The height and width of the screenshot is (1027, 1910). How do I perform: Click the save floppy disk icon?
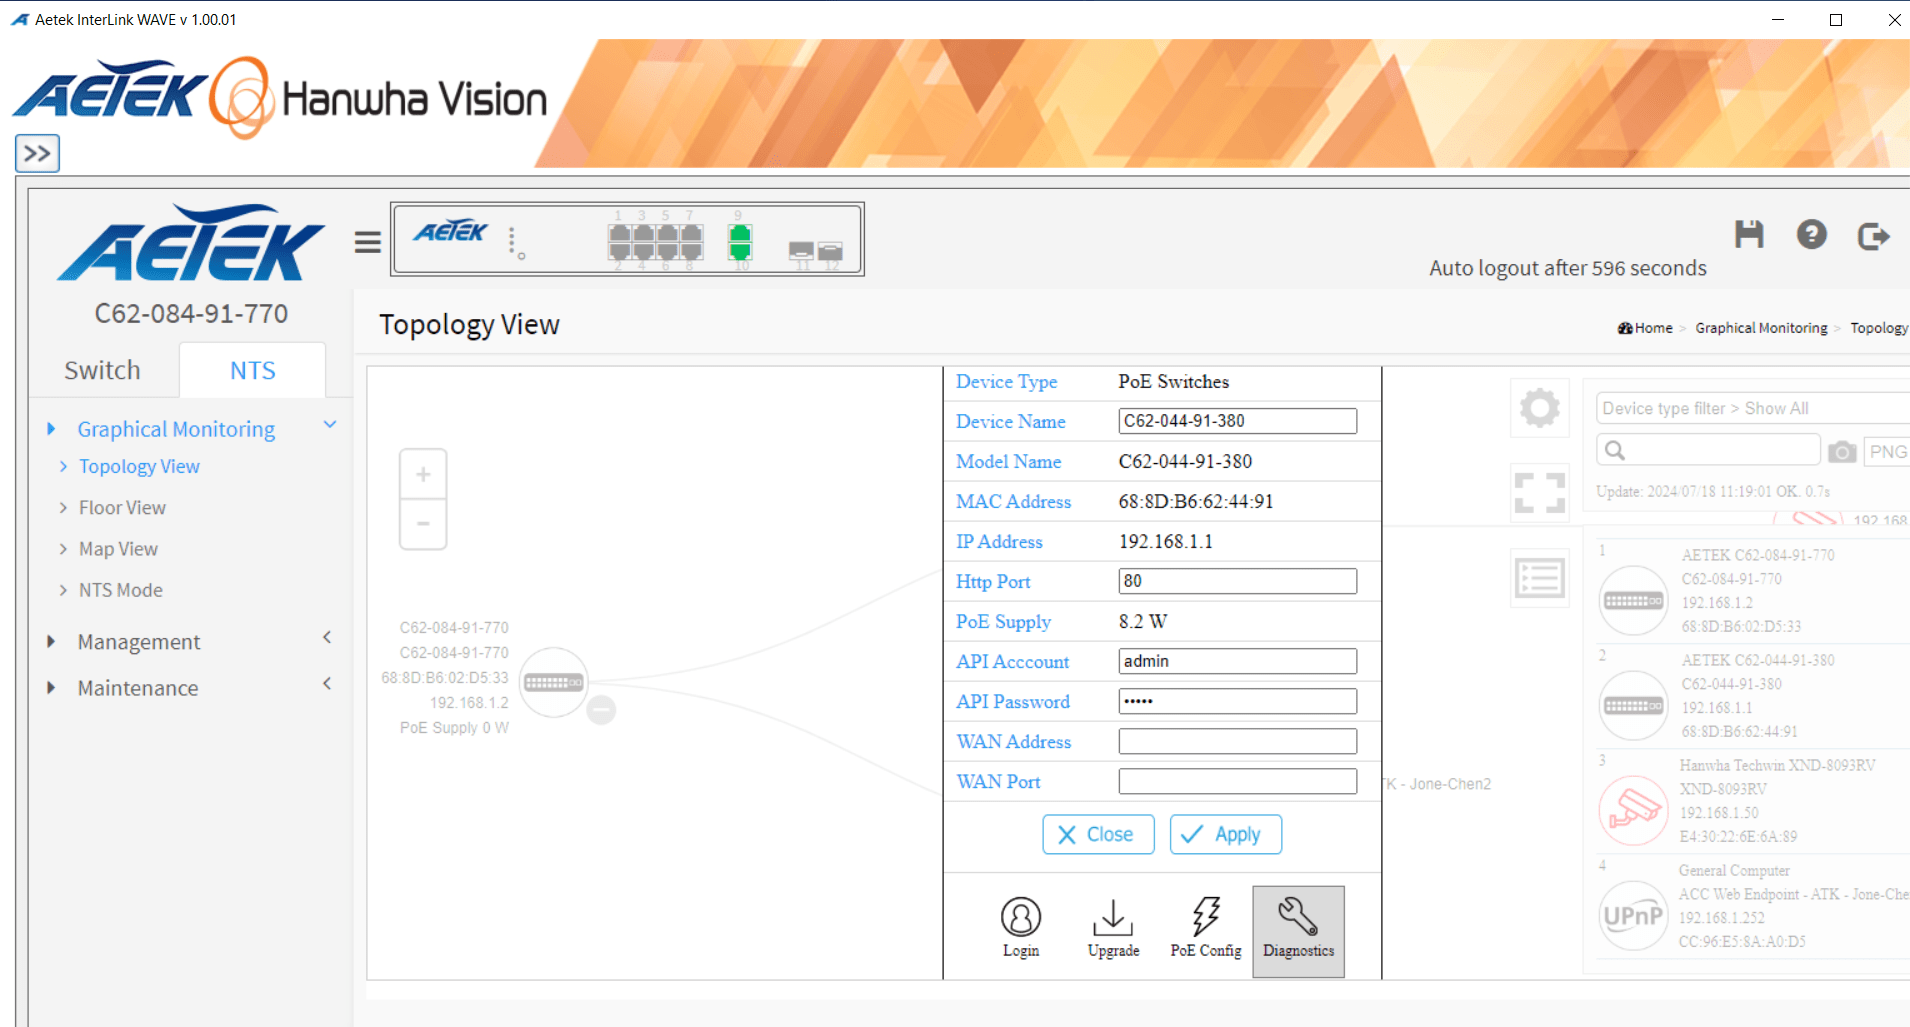coord(1748,235)
